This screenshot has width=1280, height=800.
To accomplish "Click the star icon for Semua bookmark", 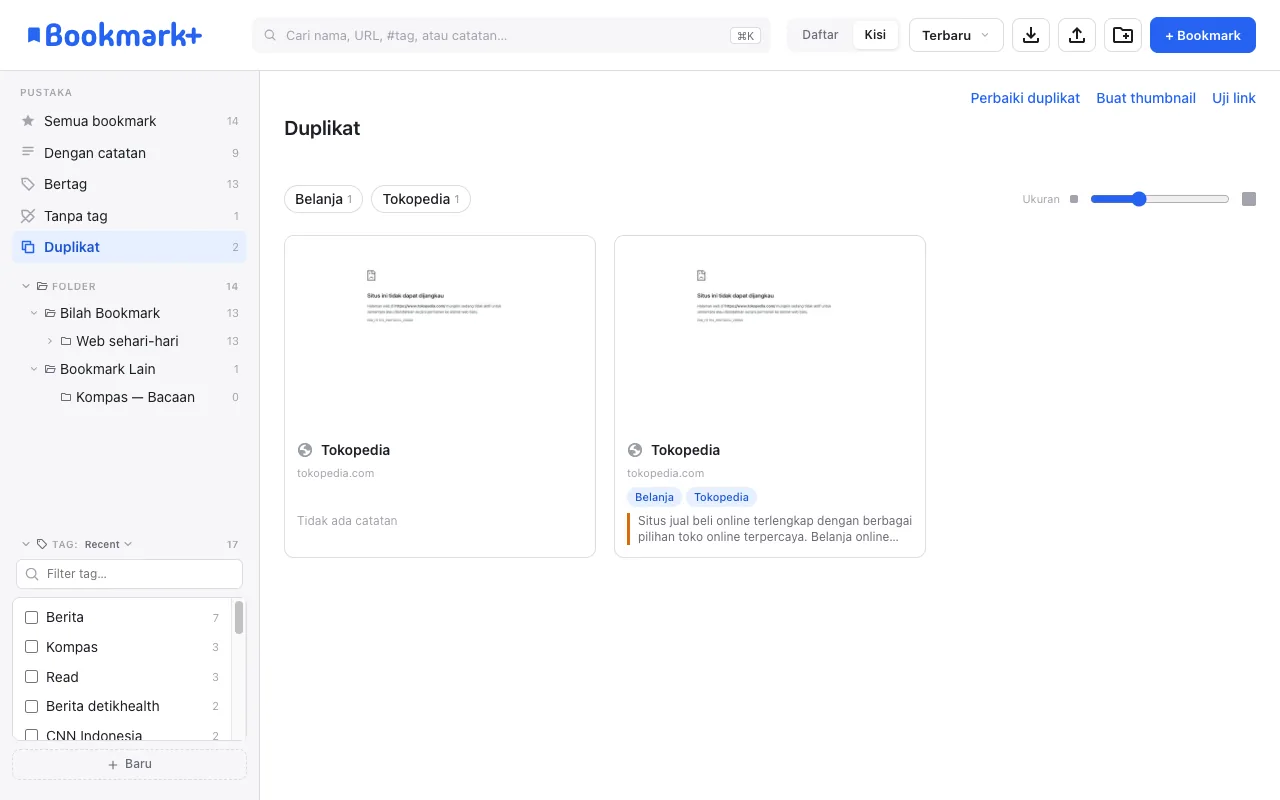I will pos(28,121).
